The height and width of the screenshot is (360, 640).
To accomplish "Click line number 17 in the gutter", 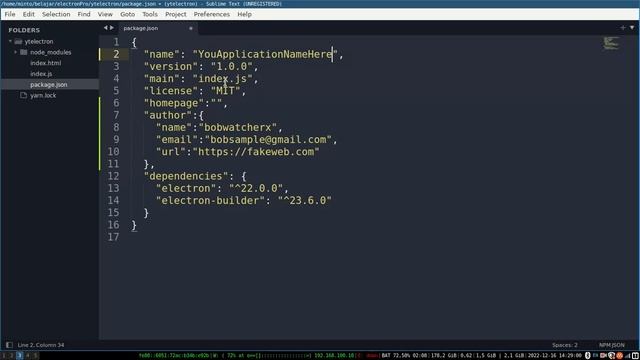I will [113, 237].
